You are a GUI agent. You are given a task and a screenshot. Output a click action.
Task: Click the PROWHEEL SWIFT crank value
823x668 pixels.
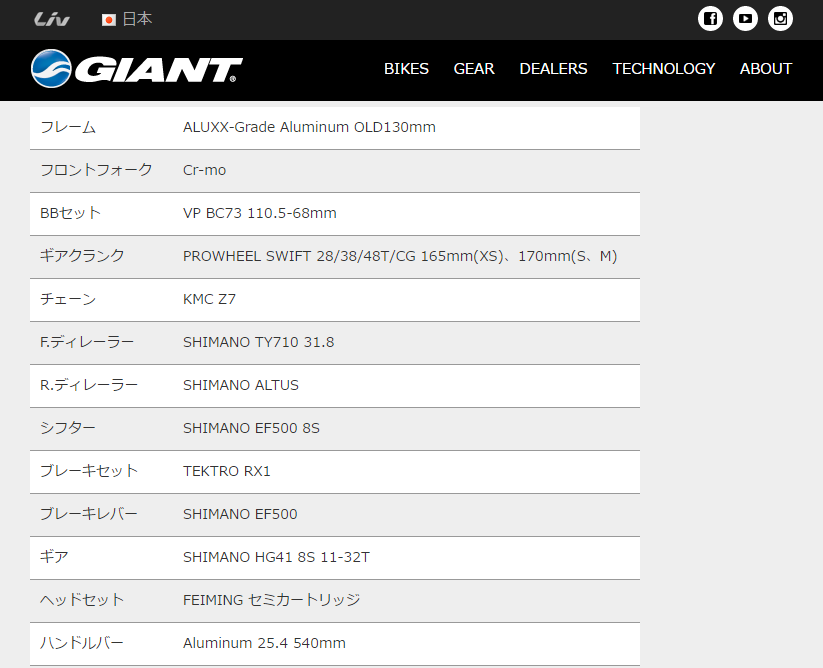400,256
